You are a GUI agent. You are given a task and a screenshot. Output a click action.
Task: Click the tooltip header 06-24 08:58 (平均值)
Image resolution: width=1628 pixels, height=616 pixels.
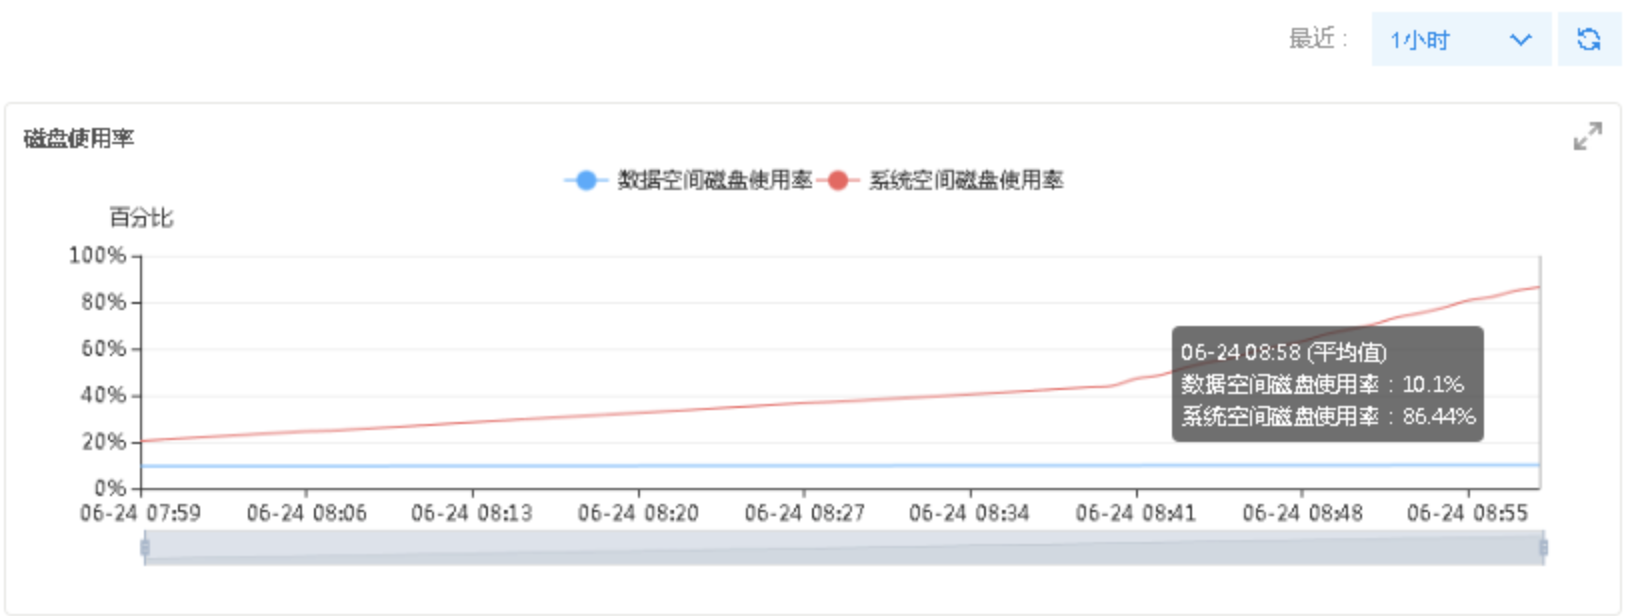pos(1283,352)
